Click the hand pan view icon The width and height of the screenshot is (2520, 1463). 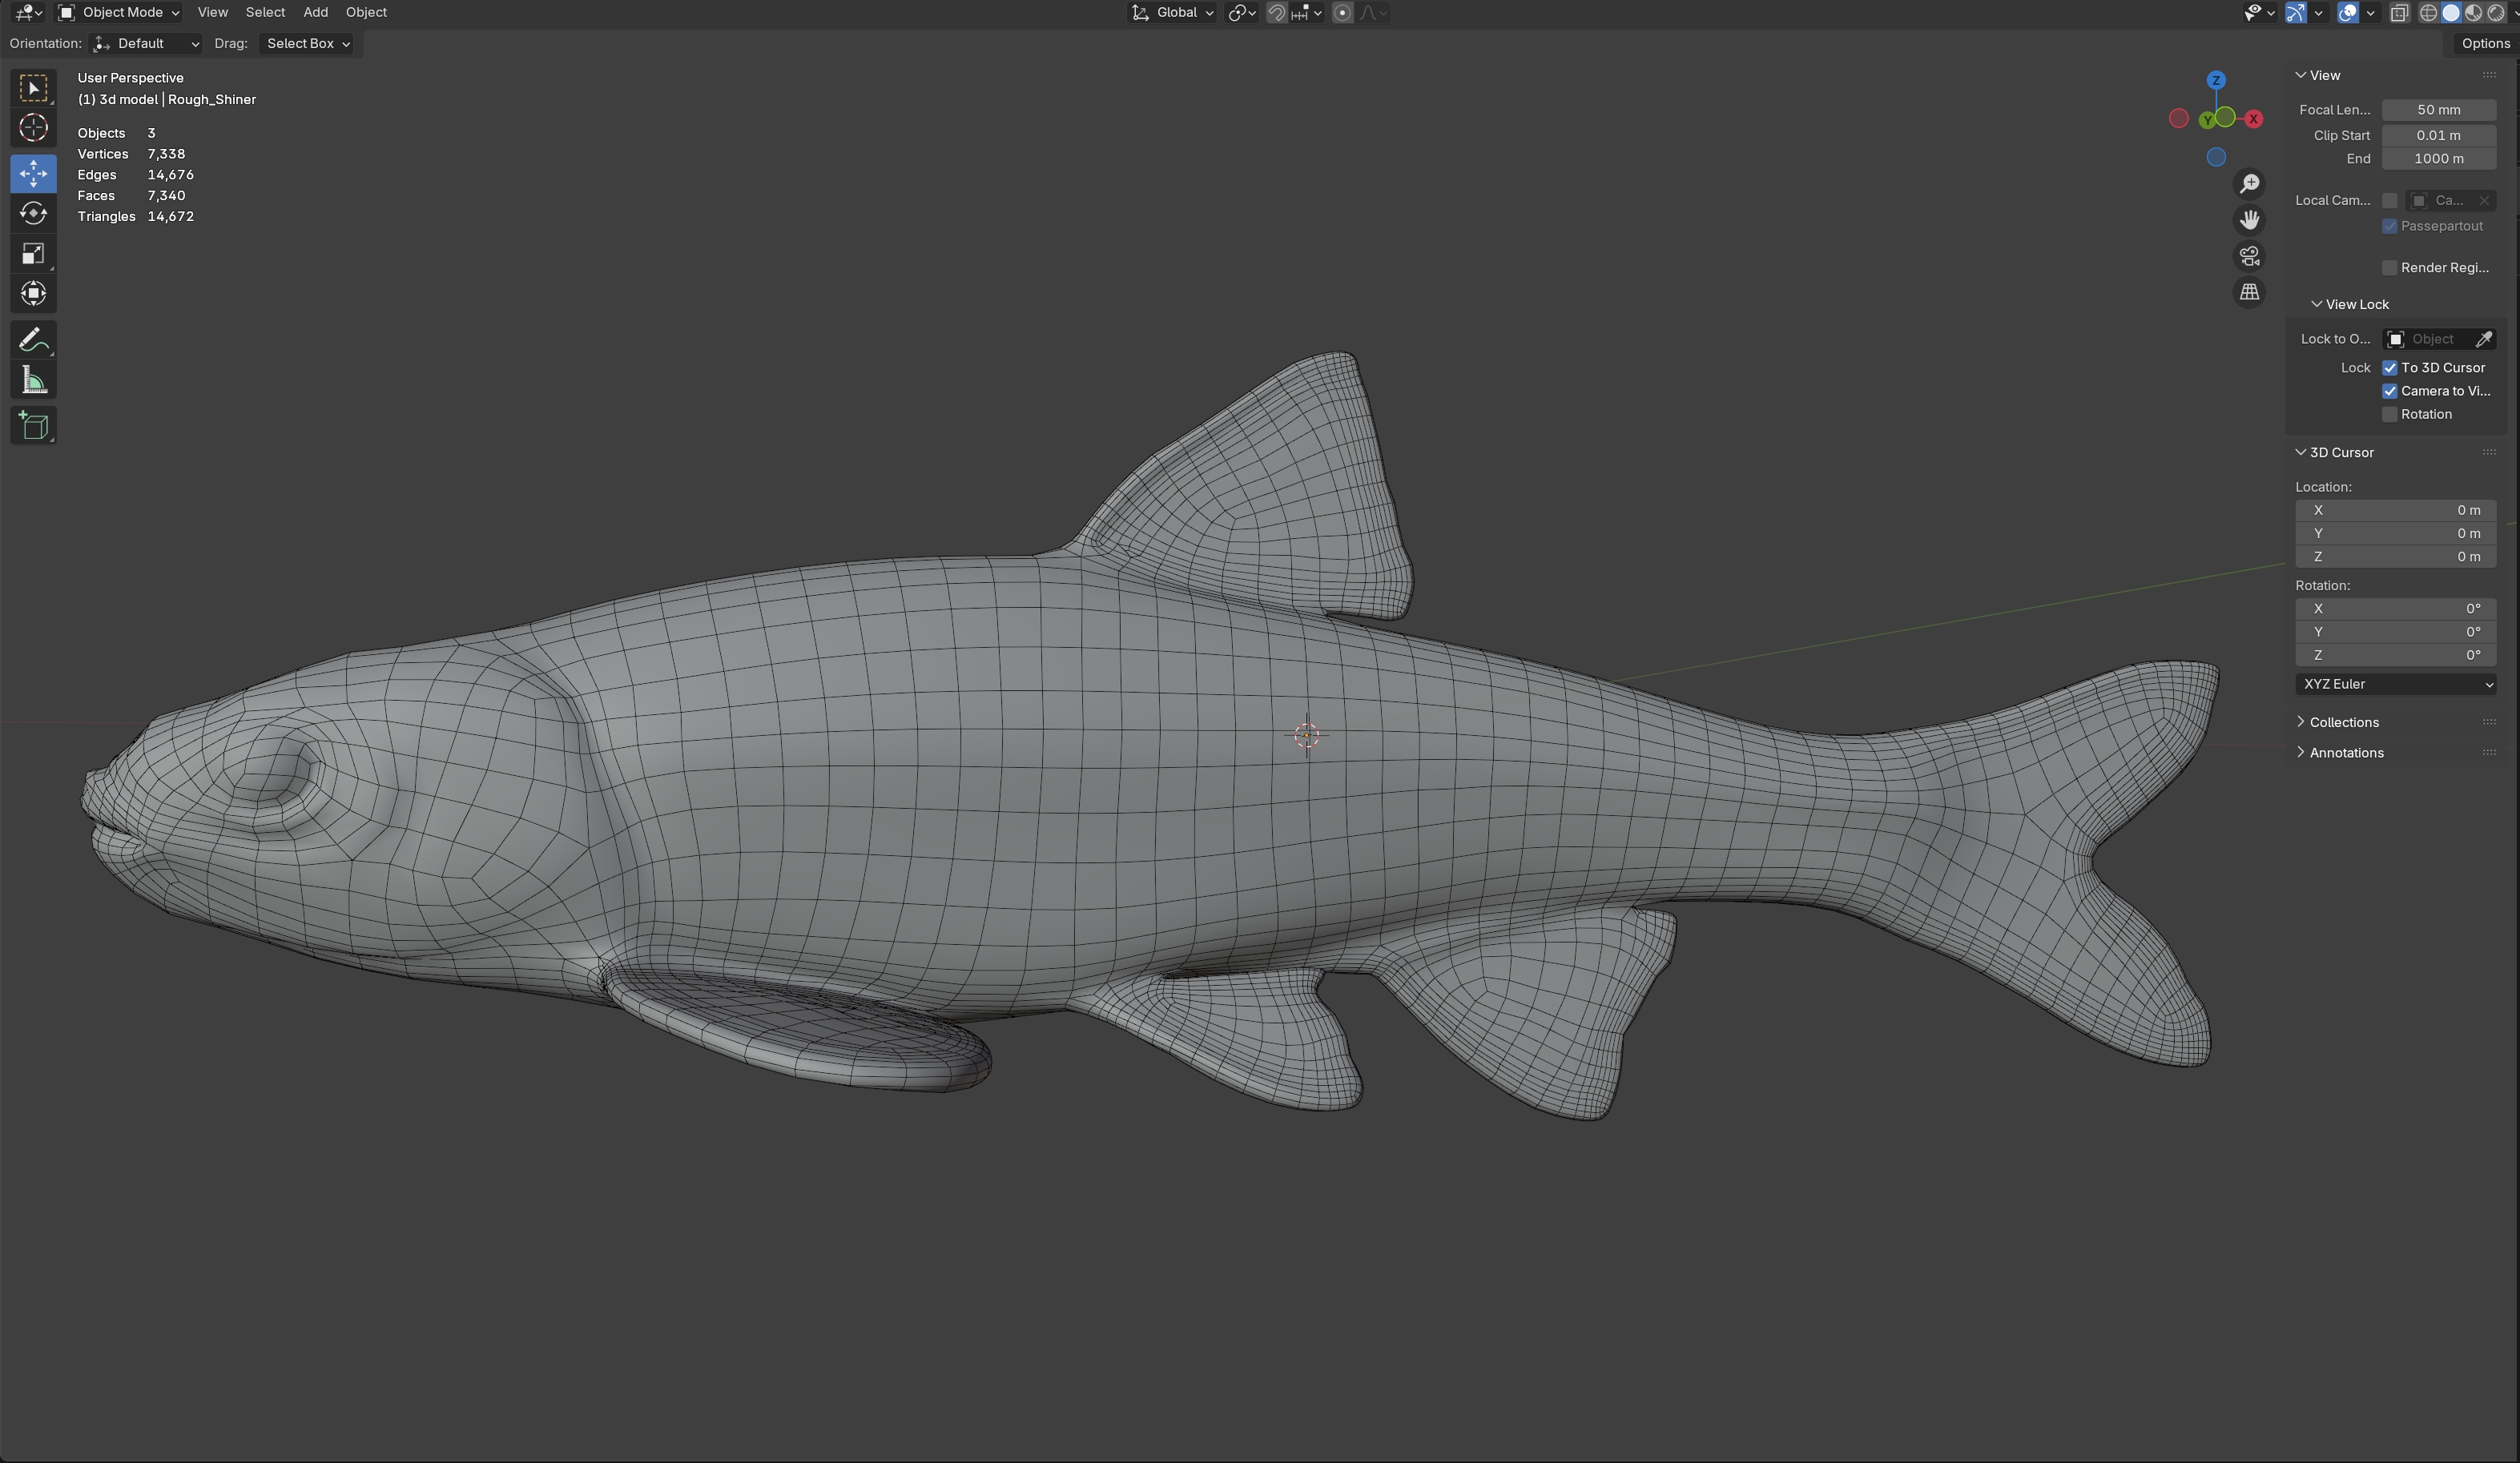point(2249,220)
